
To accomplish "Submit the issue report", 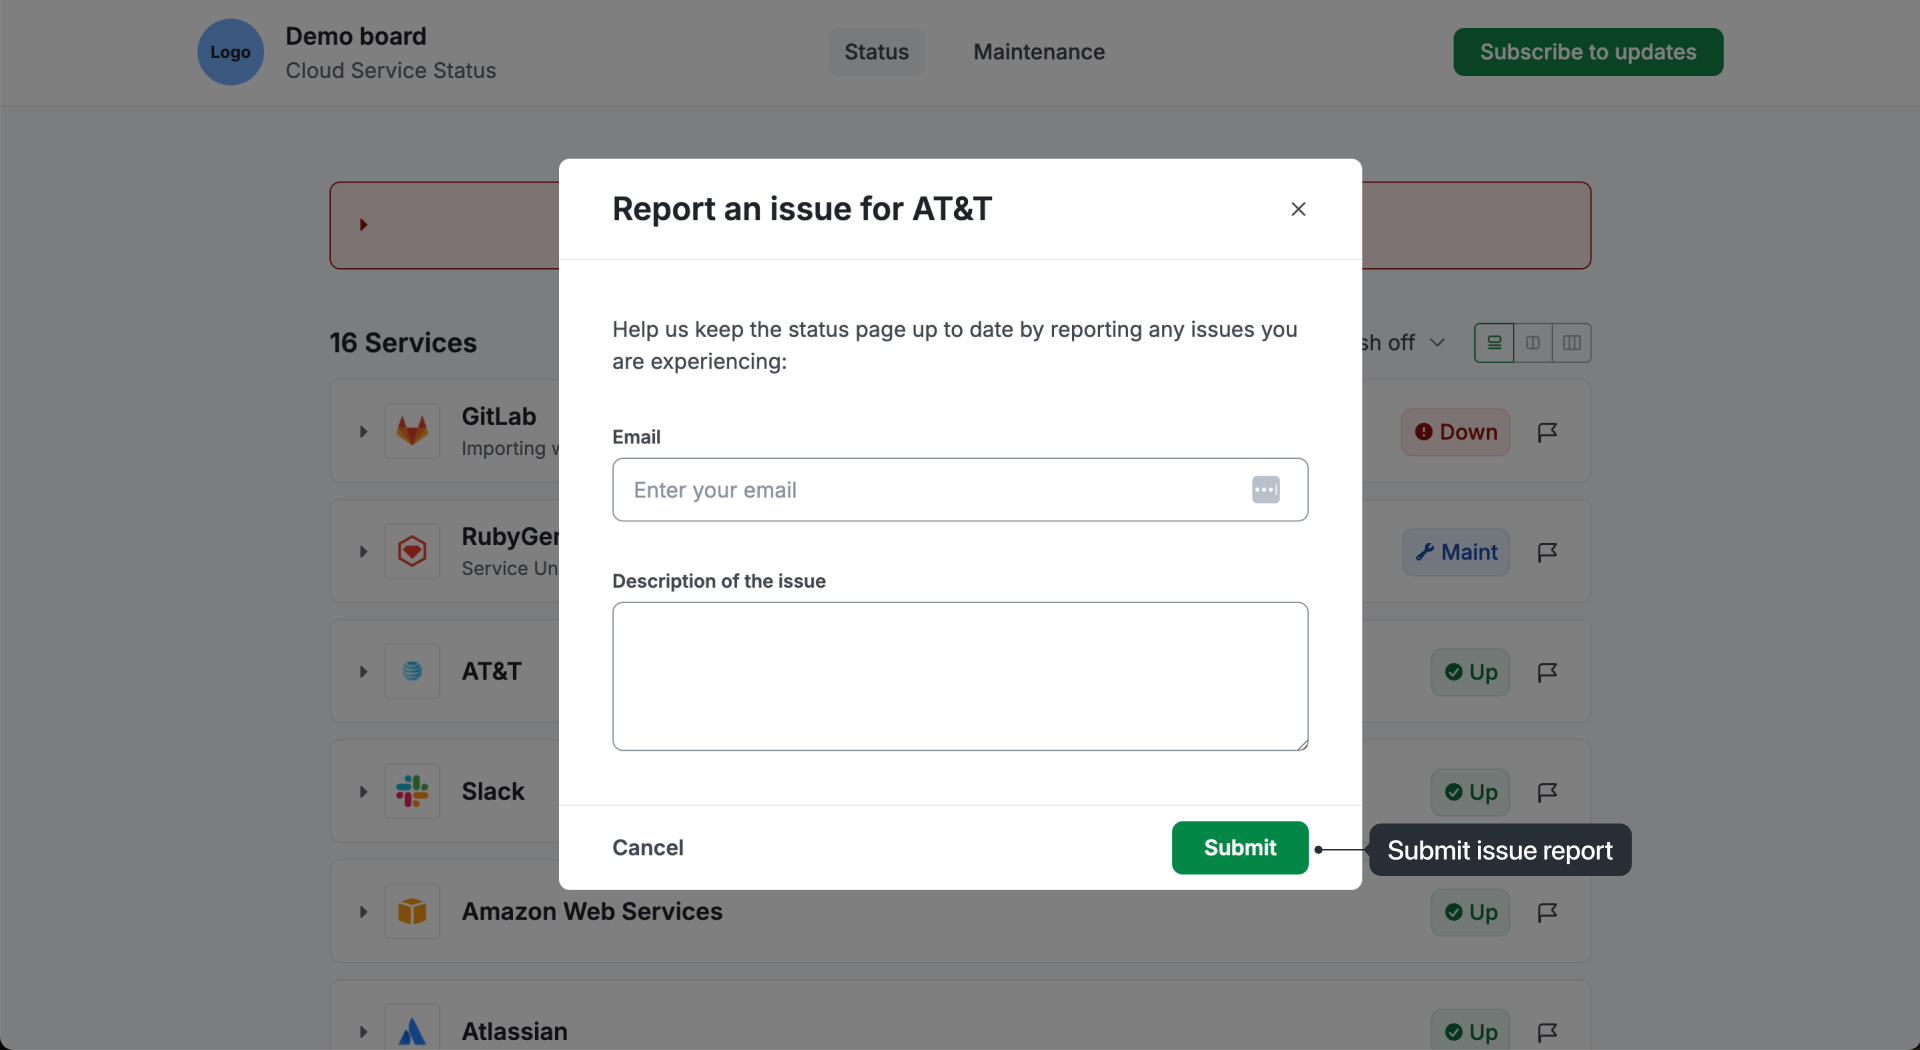I will coord(1240,848).
